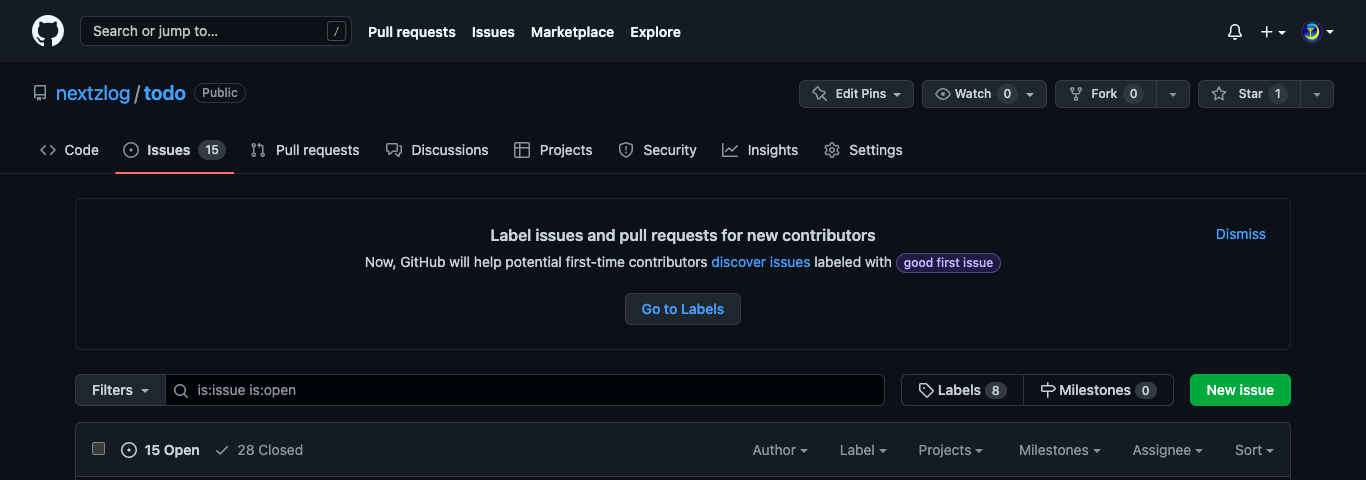Expand the star lists arrow
The image size is (1366, 480).
tap(1317, 94)
